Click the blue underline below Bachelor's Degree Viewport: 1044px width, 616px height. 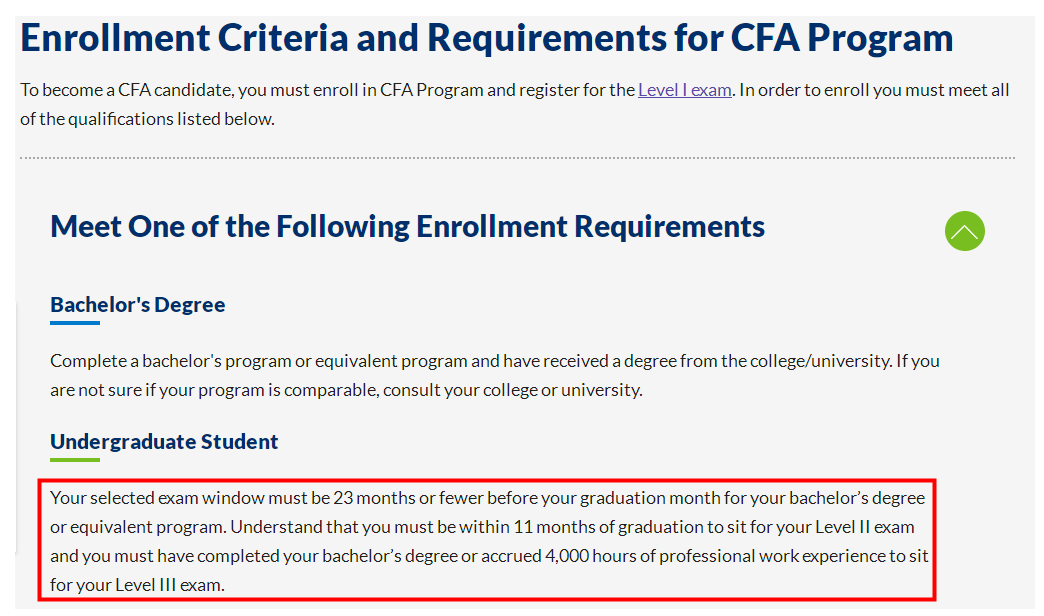pyautogui.click(x=75, y=323)
